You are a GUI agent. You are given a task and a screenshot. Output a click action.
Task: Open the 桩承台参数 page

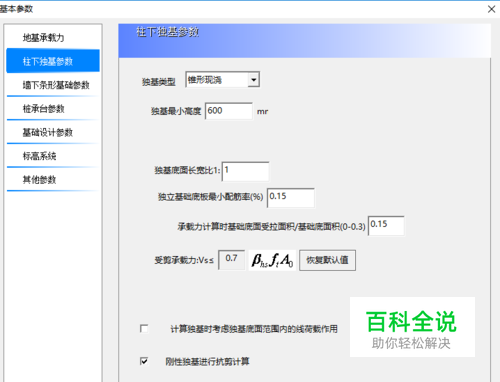(43, 109)
